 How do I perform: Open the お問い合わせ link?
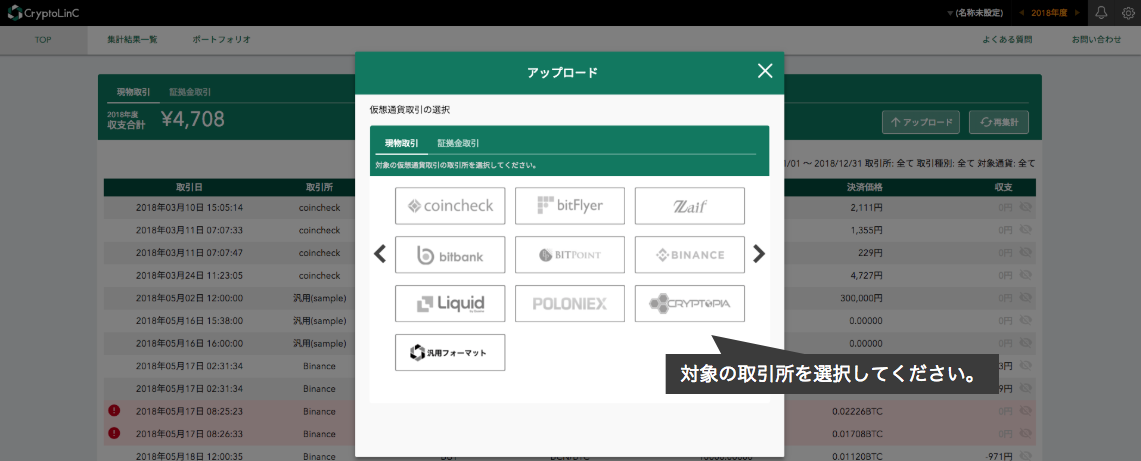pos(1096,39)
